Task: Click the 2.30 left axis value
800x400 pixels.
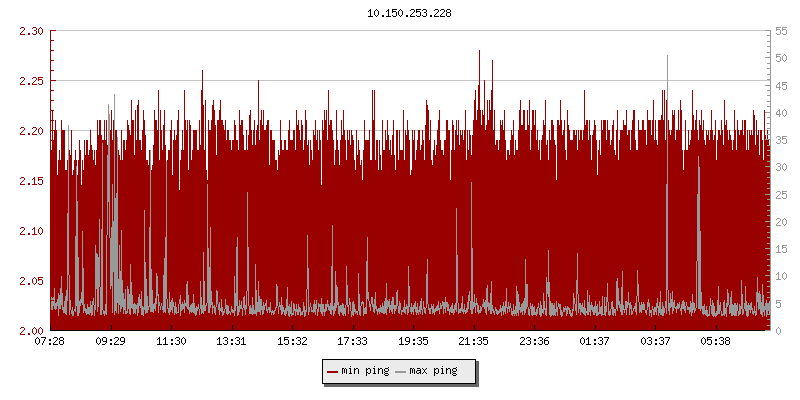Action: (31, 31)
